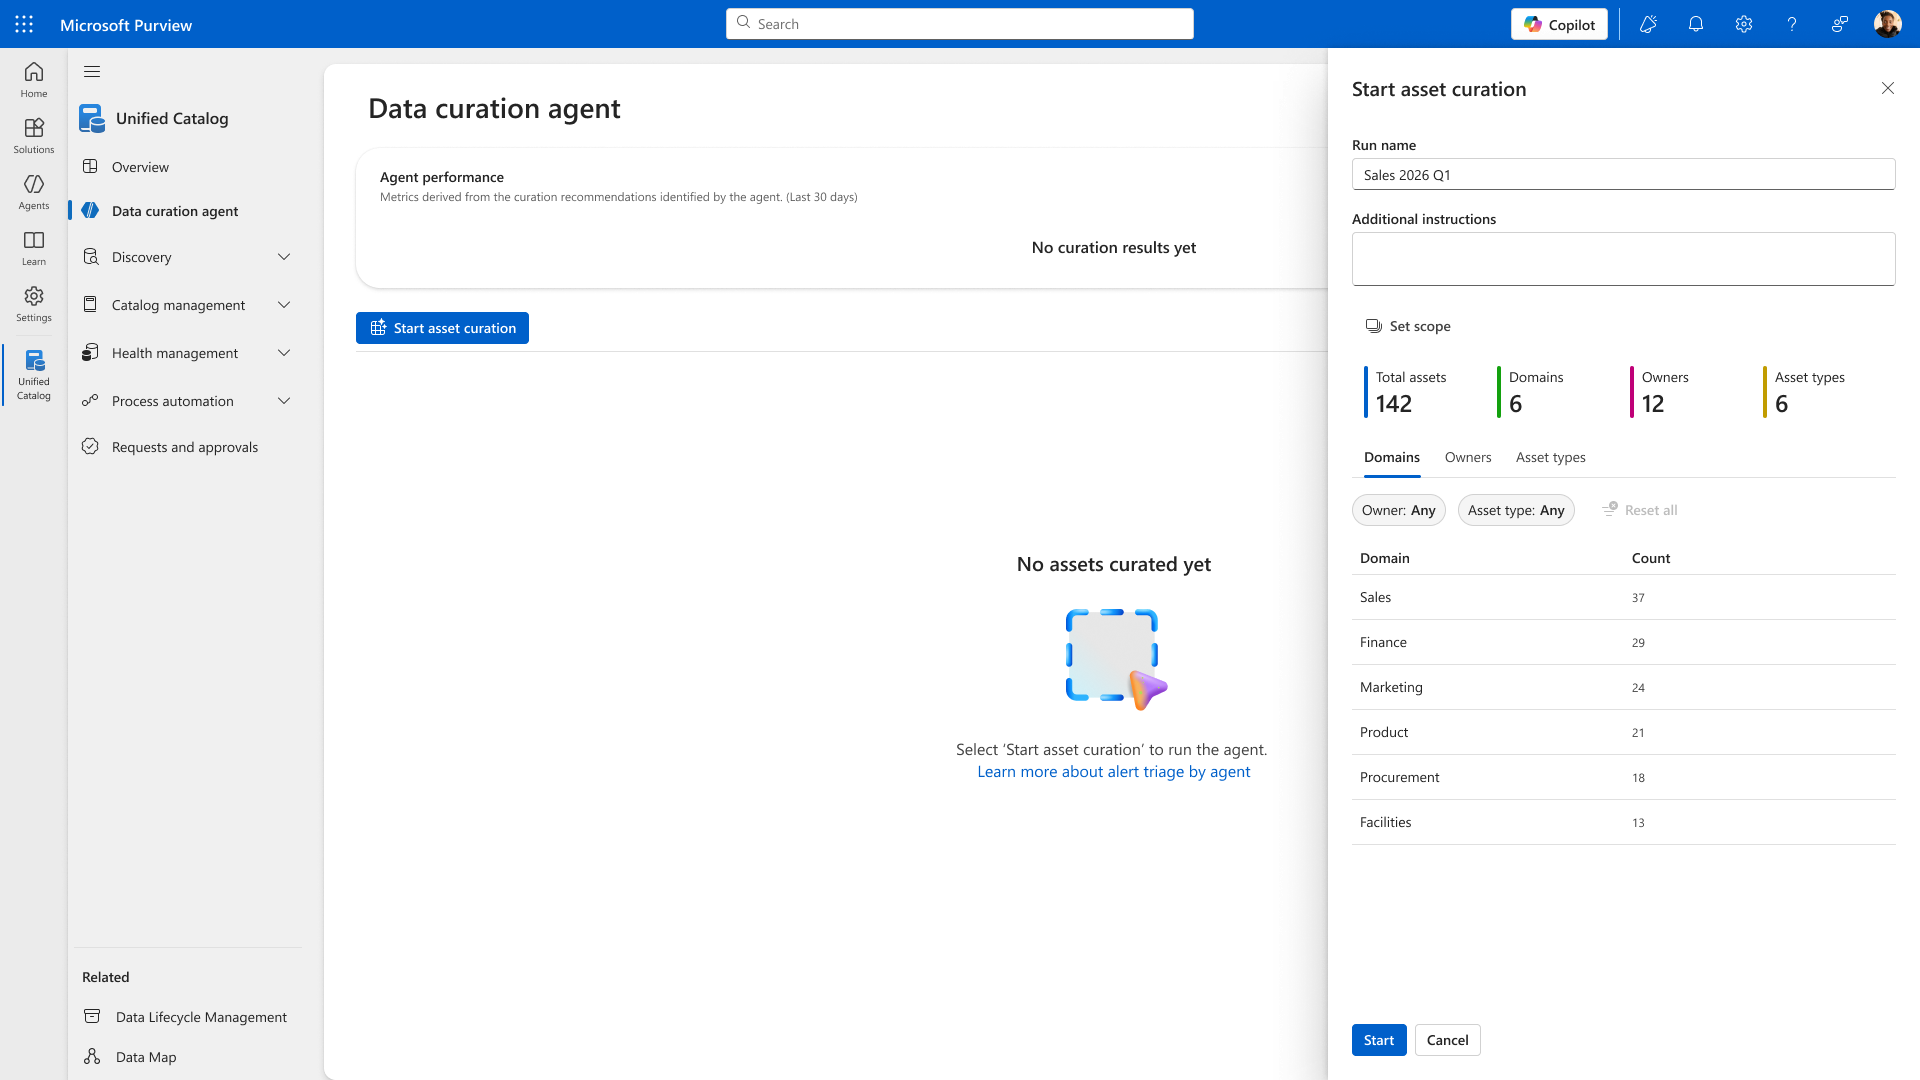1920x1080 pixels.
Task: Select the Product domain row
Action: point(1623,732)
